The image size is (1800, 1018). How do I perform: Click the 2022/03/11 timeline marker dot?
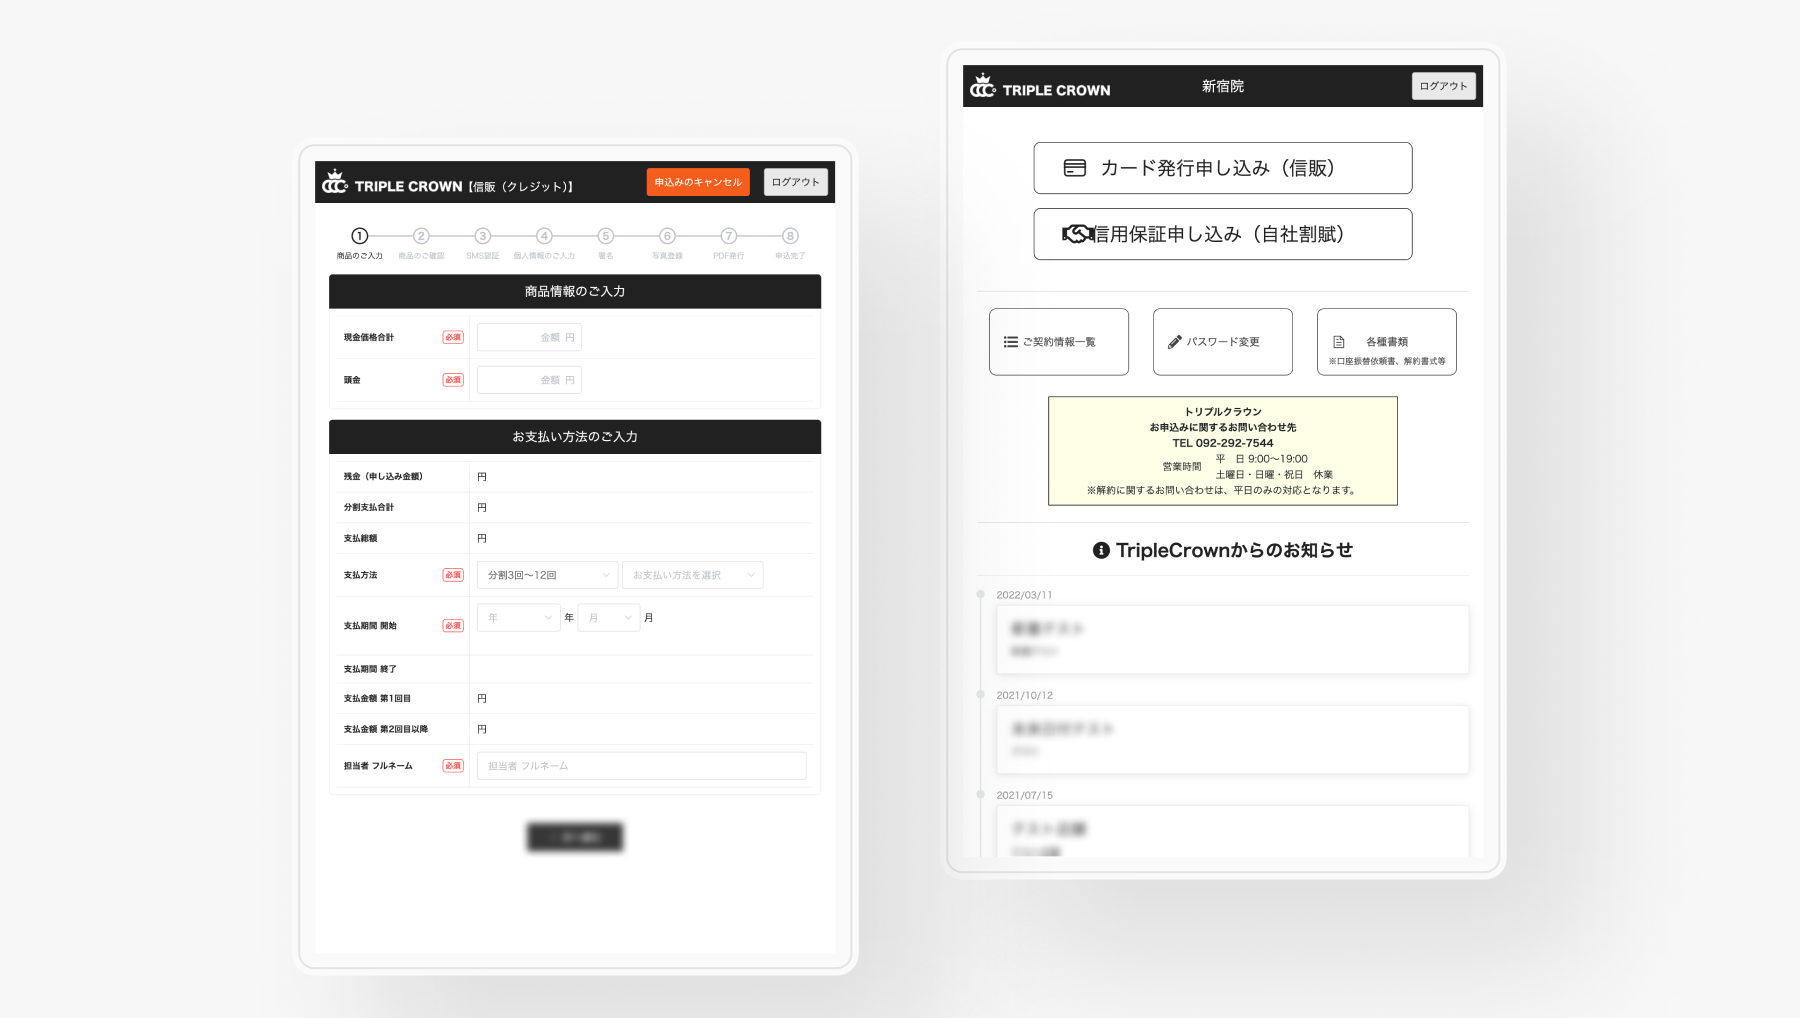980,594
